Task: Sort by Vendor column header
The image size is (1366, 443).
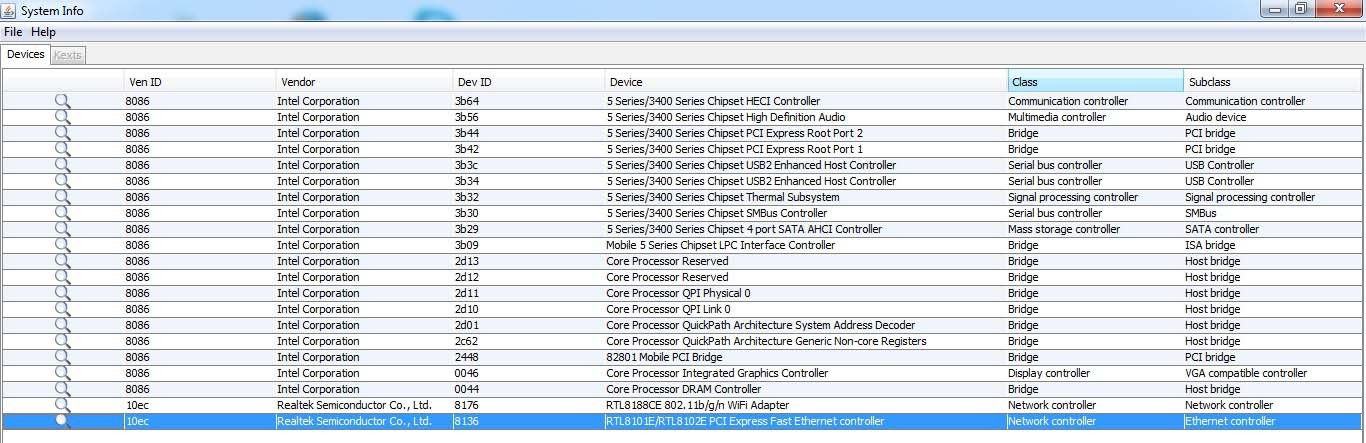Action: 363,82
